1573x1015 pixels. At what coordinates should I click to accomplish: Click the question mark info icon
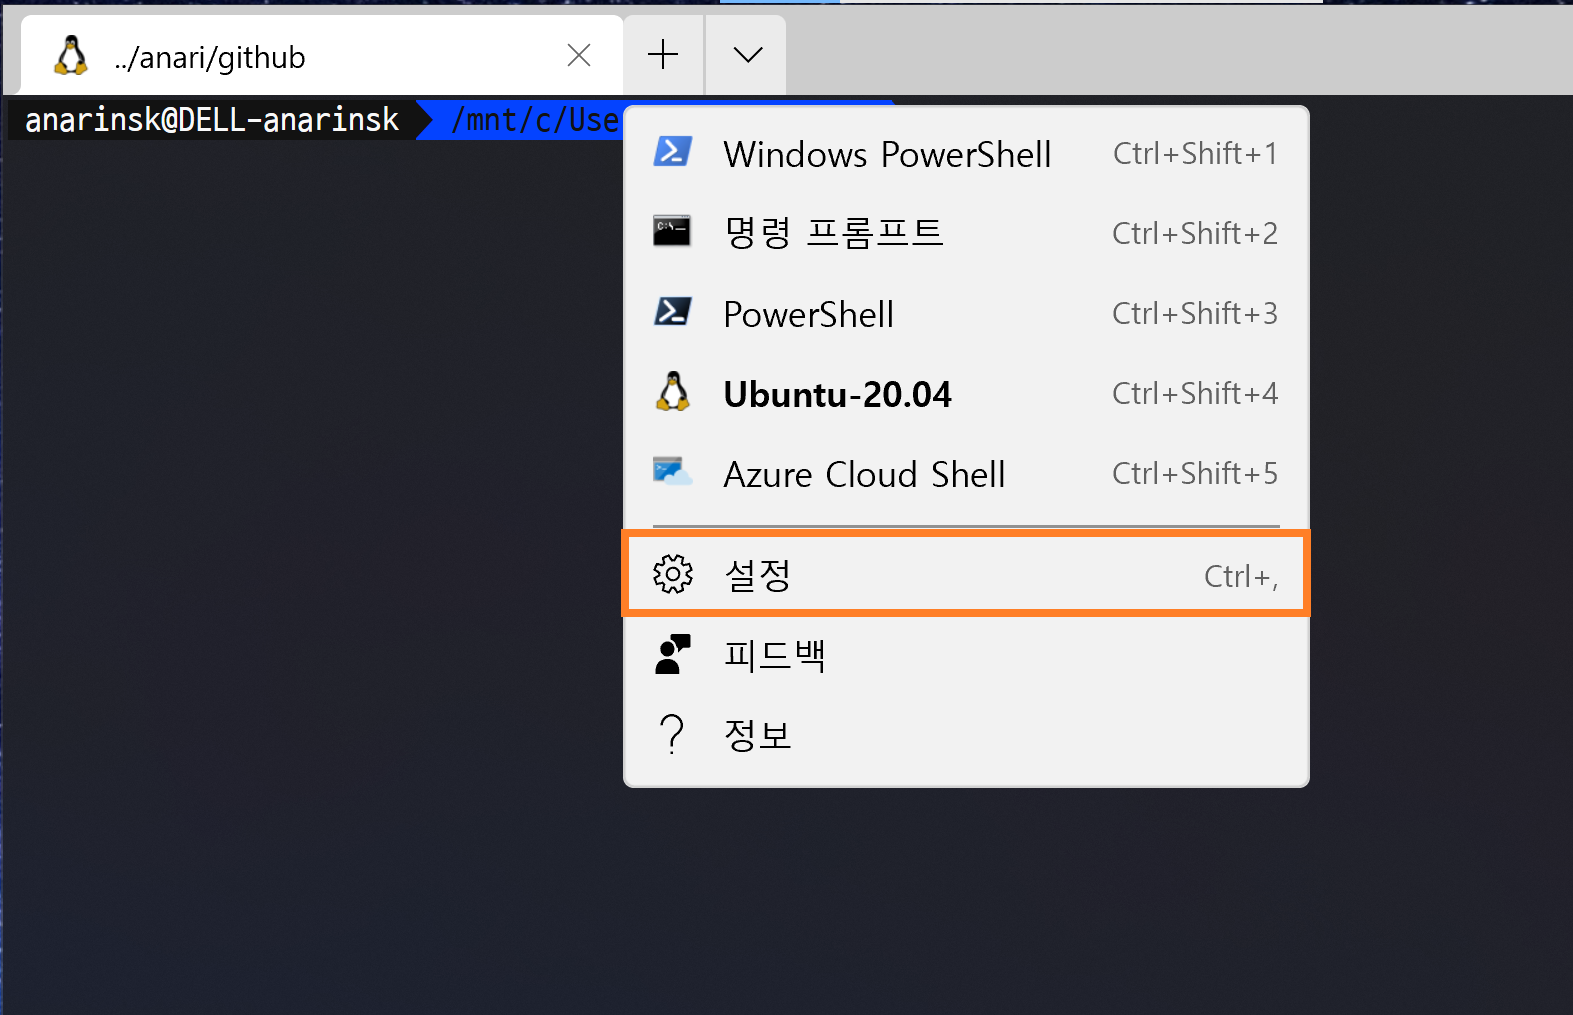[672, 734]
